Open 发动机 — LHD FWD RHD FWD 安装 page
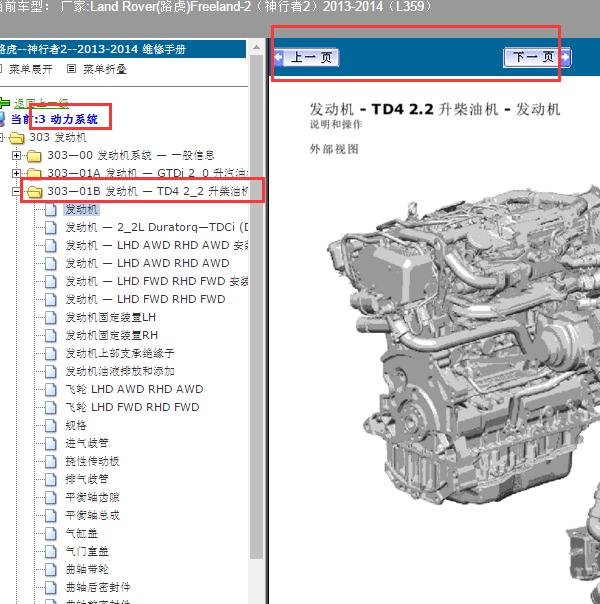The width and height of the screenshot is (600, 604). [x=156, y=282]
